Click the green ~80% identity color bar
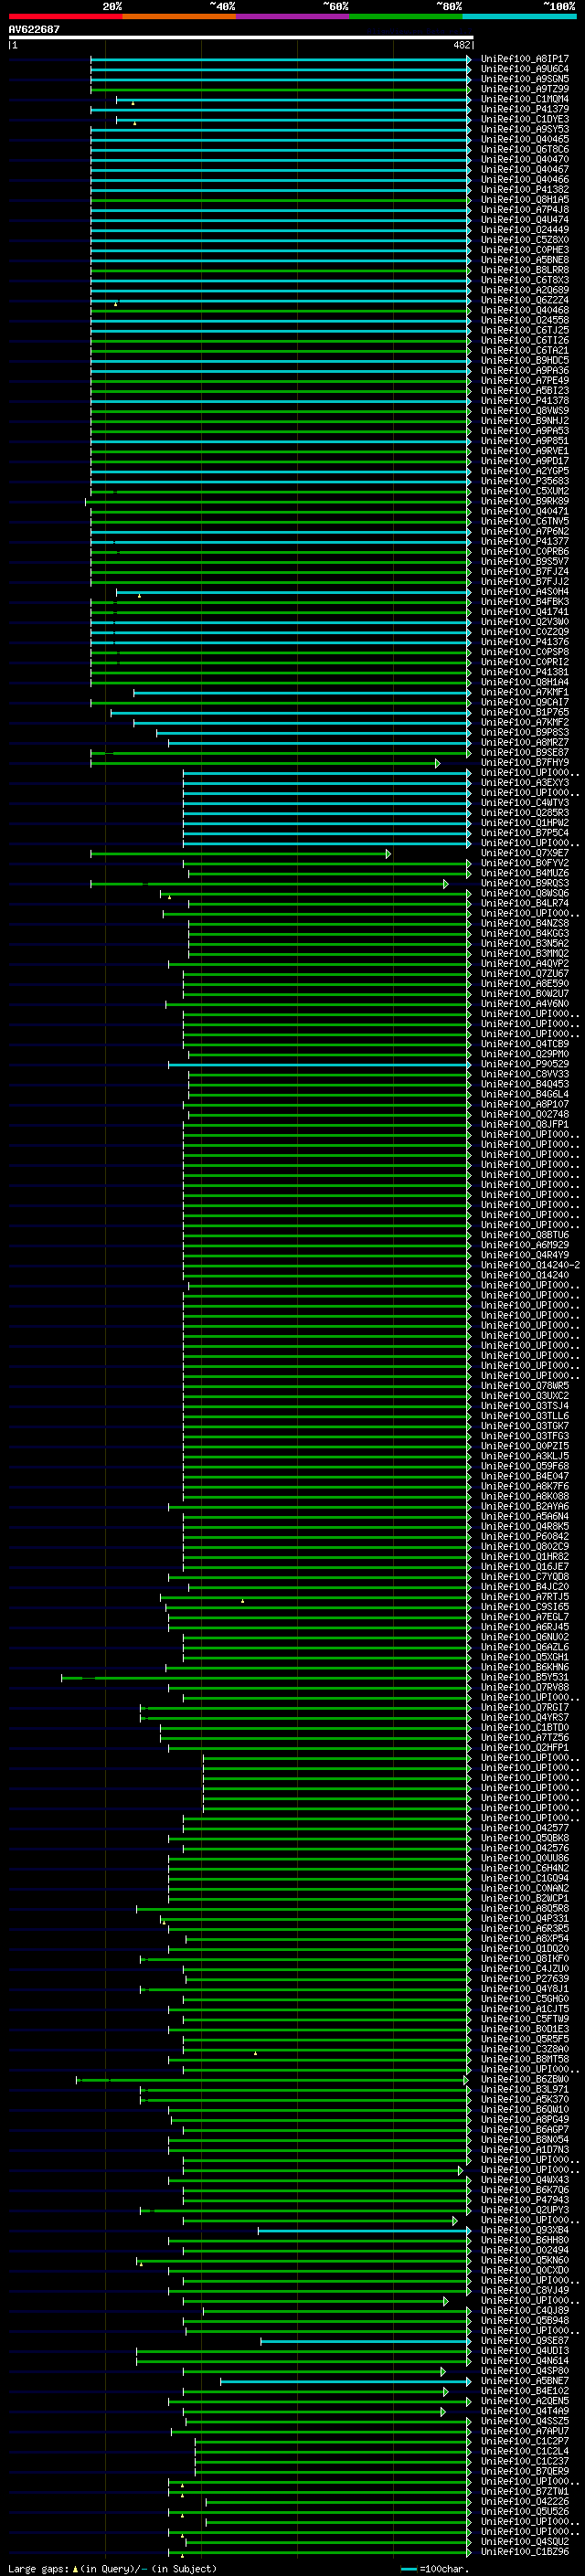 [x=406, y=16]
